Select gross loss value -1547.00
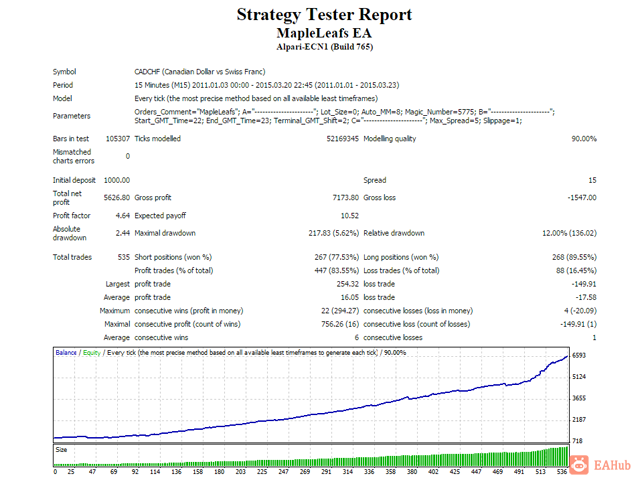 coord(582,198)
